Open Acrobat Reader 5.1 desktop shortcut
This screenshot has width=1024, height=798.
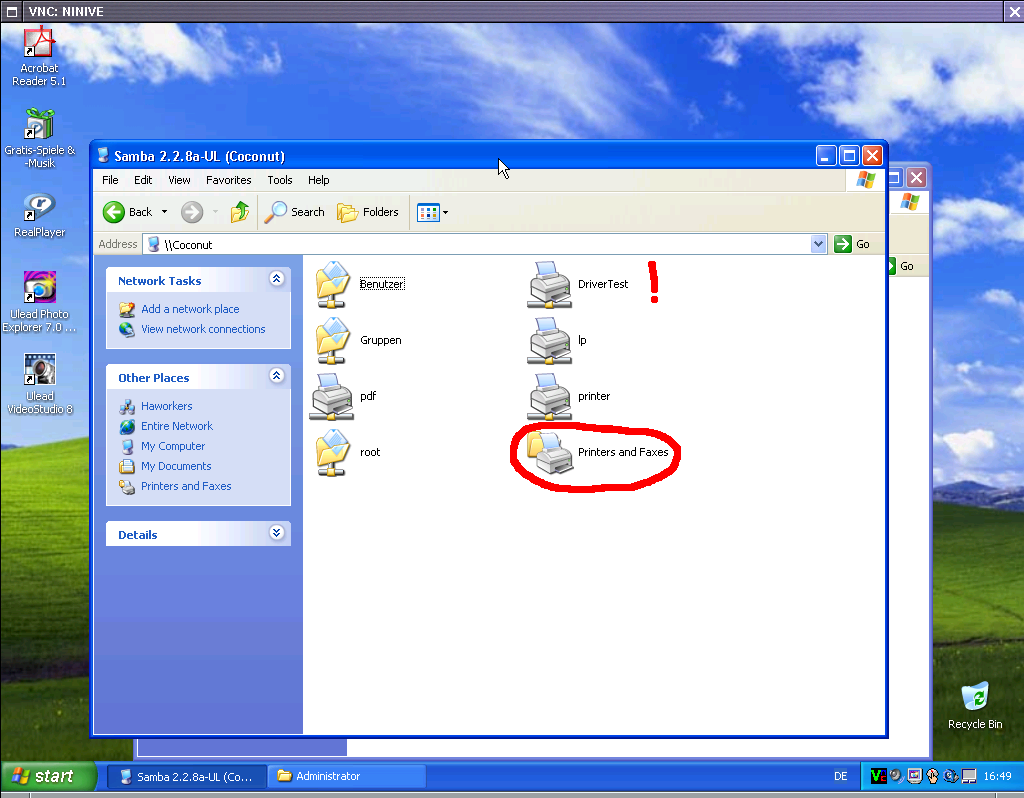[39, 47]
